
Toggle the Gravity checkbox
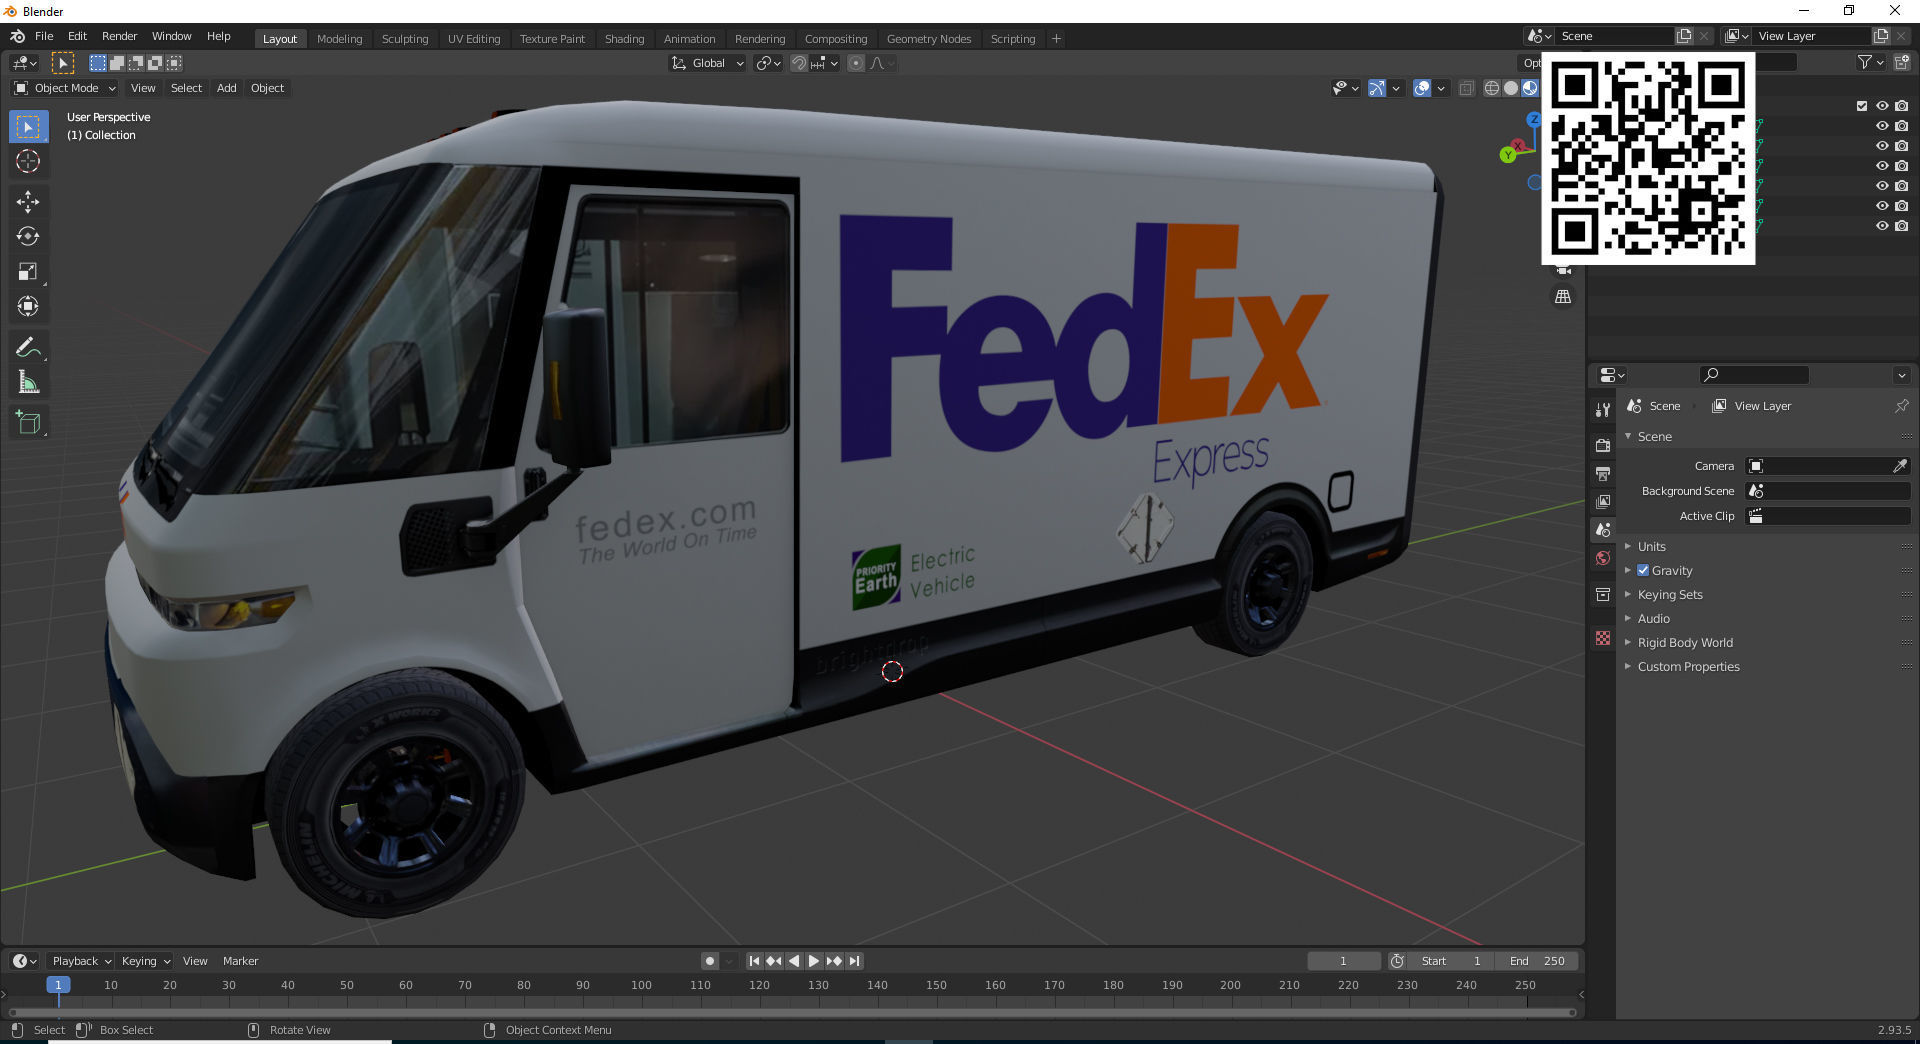(1643, 570)
